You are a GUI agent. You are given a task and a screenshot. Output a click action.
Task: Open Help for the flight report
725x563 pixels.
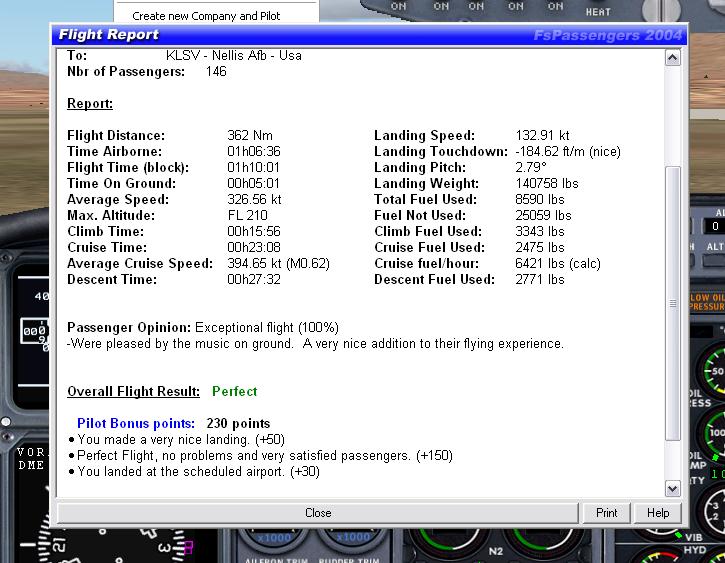[x=657, y=513]
